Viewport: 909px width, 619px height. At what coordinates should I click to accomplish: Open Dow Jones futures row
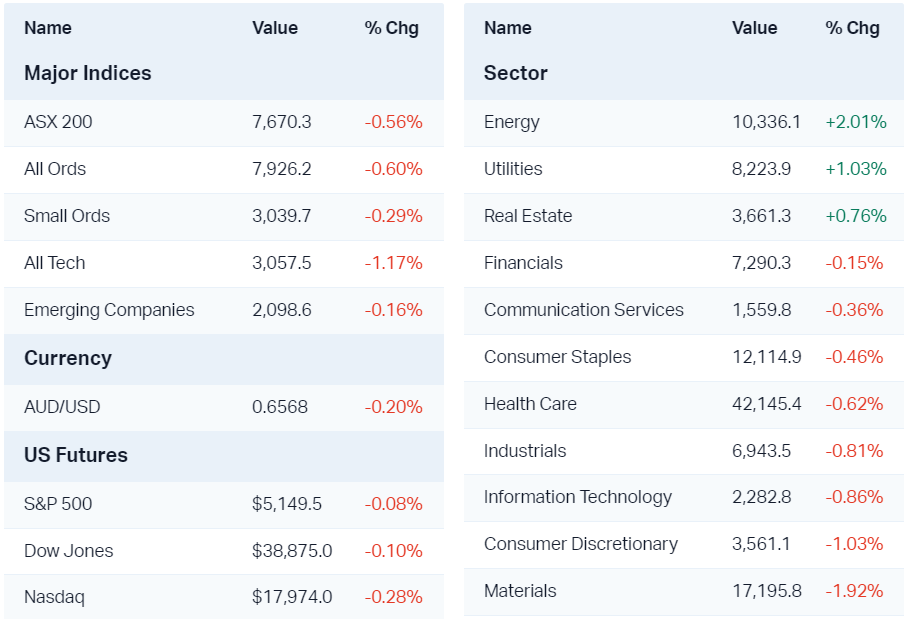tap(68, 551)
